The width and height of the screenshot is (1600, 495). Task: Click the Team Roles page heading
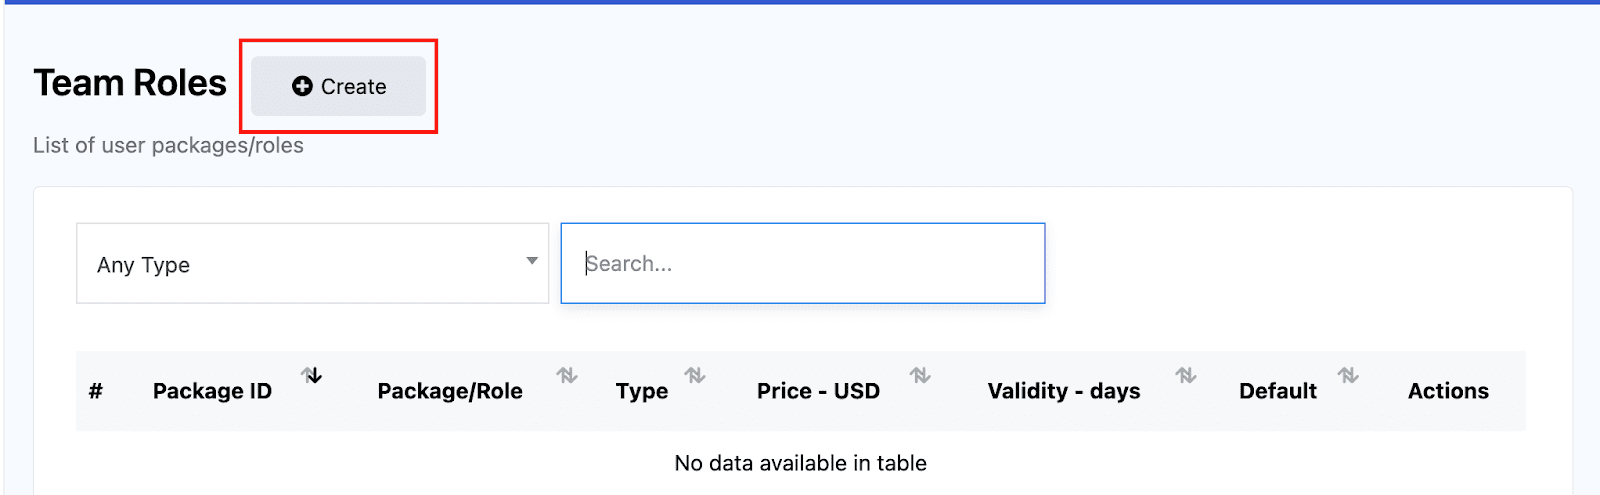click(130, 83)
